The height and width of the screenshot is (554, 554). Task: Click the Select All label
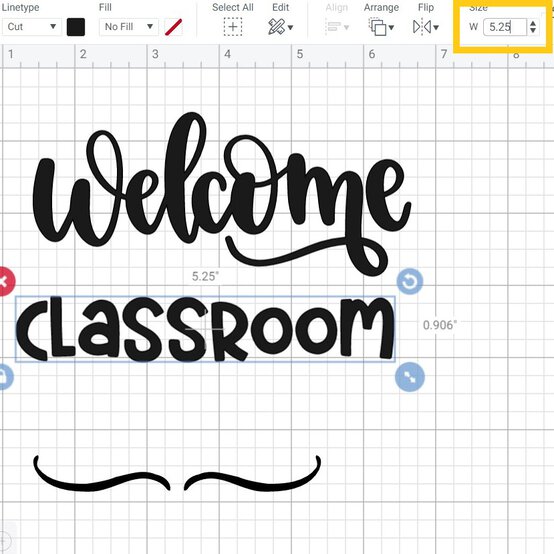233,7
